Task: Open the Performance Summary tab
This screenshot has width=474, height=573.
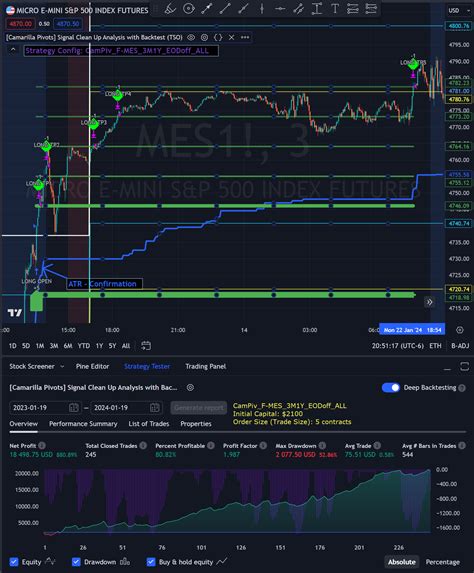Action: tap(83, 424)
